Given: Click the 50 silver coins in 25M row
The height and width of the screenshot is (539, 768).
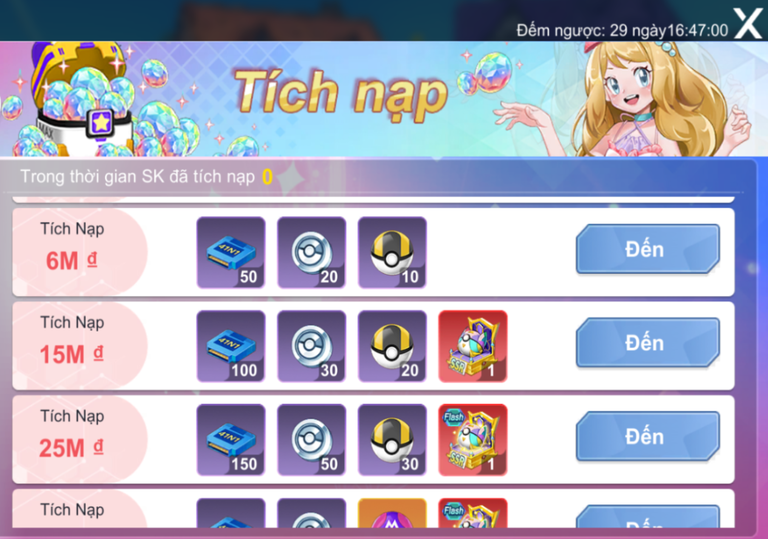Looking at the screenshot, I should click(x=312, y=440).
